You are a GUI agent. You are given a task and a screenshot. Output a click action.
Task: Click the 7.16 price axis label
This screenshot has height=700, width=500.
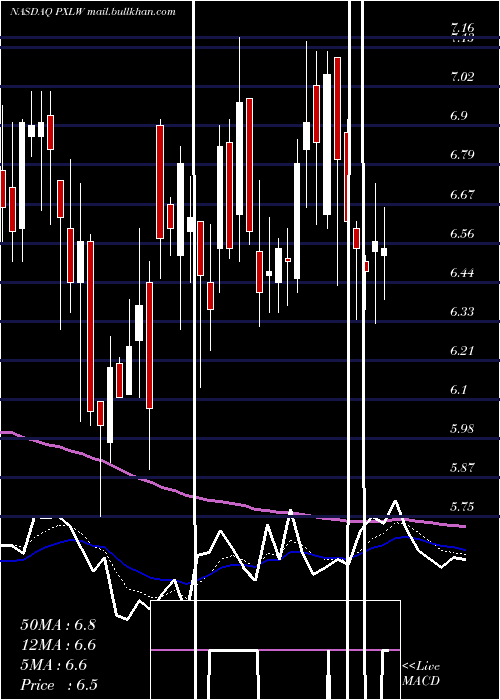pos(462,29)
